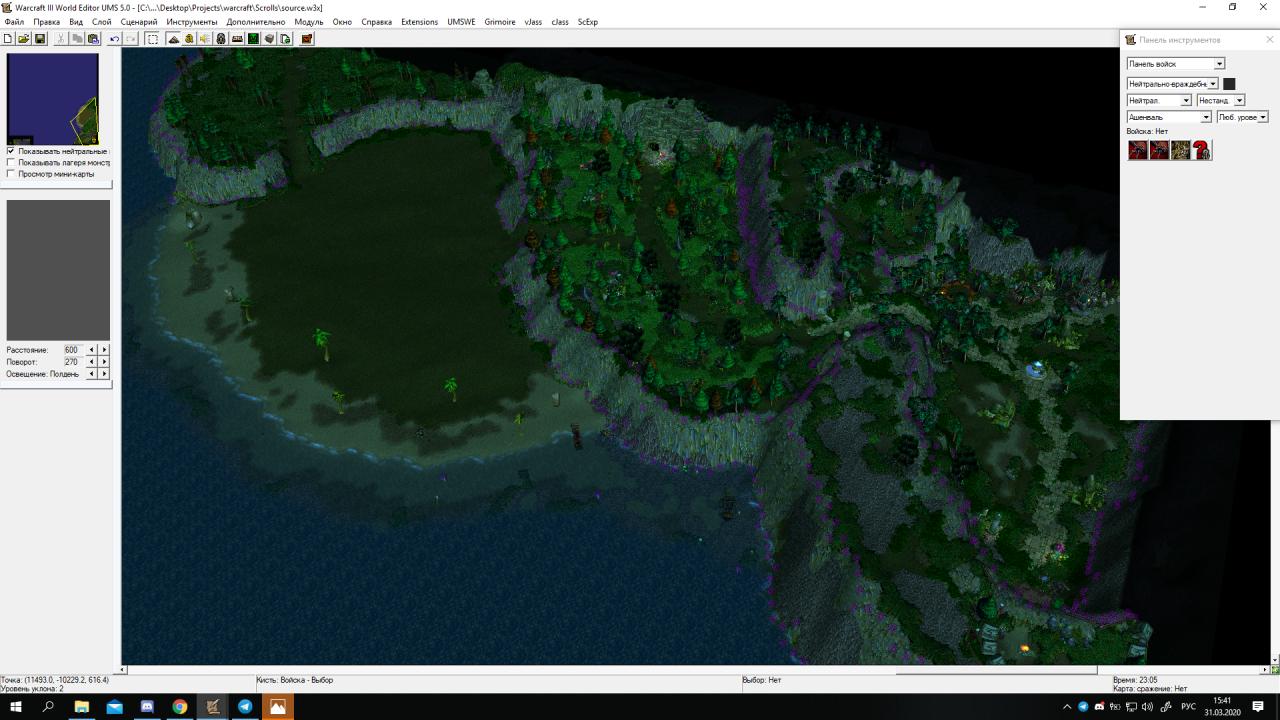The width and height of the screenshot is (1280, 720).
Task: Open Discord from the taskbar
Action: click(x=147, y=707)
